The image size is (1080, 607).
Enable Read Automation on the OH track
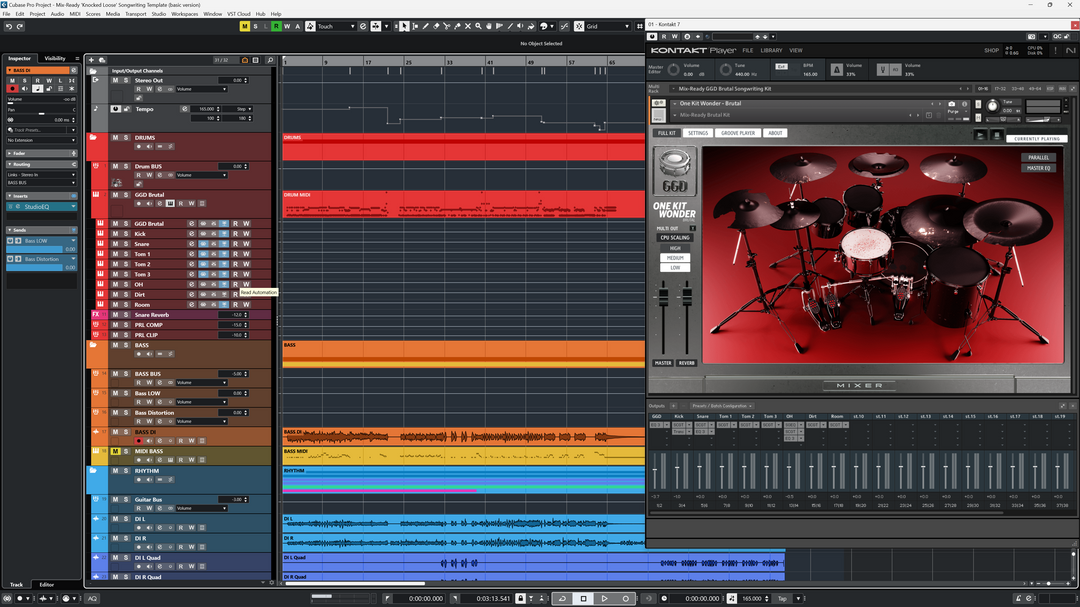[x=236, y=285]
